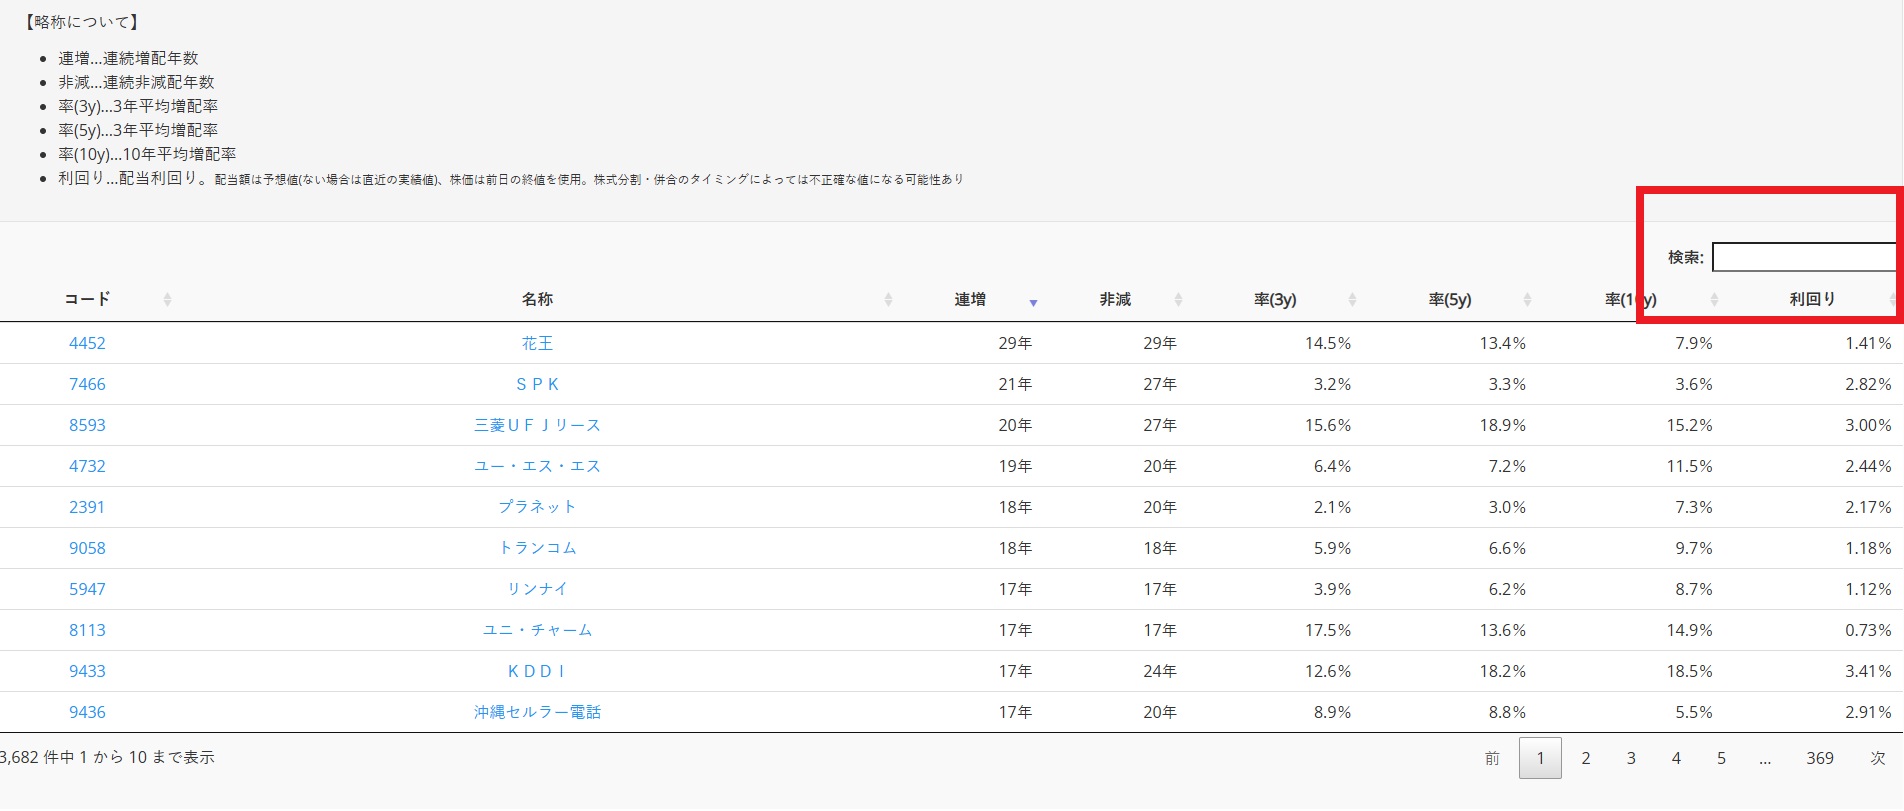Sort by 利回り column arrow icon

coord(1892,300)
